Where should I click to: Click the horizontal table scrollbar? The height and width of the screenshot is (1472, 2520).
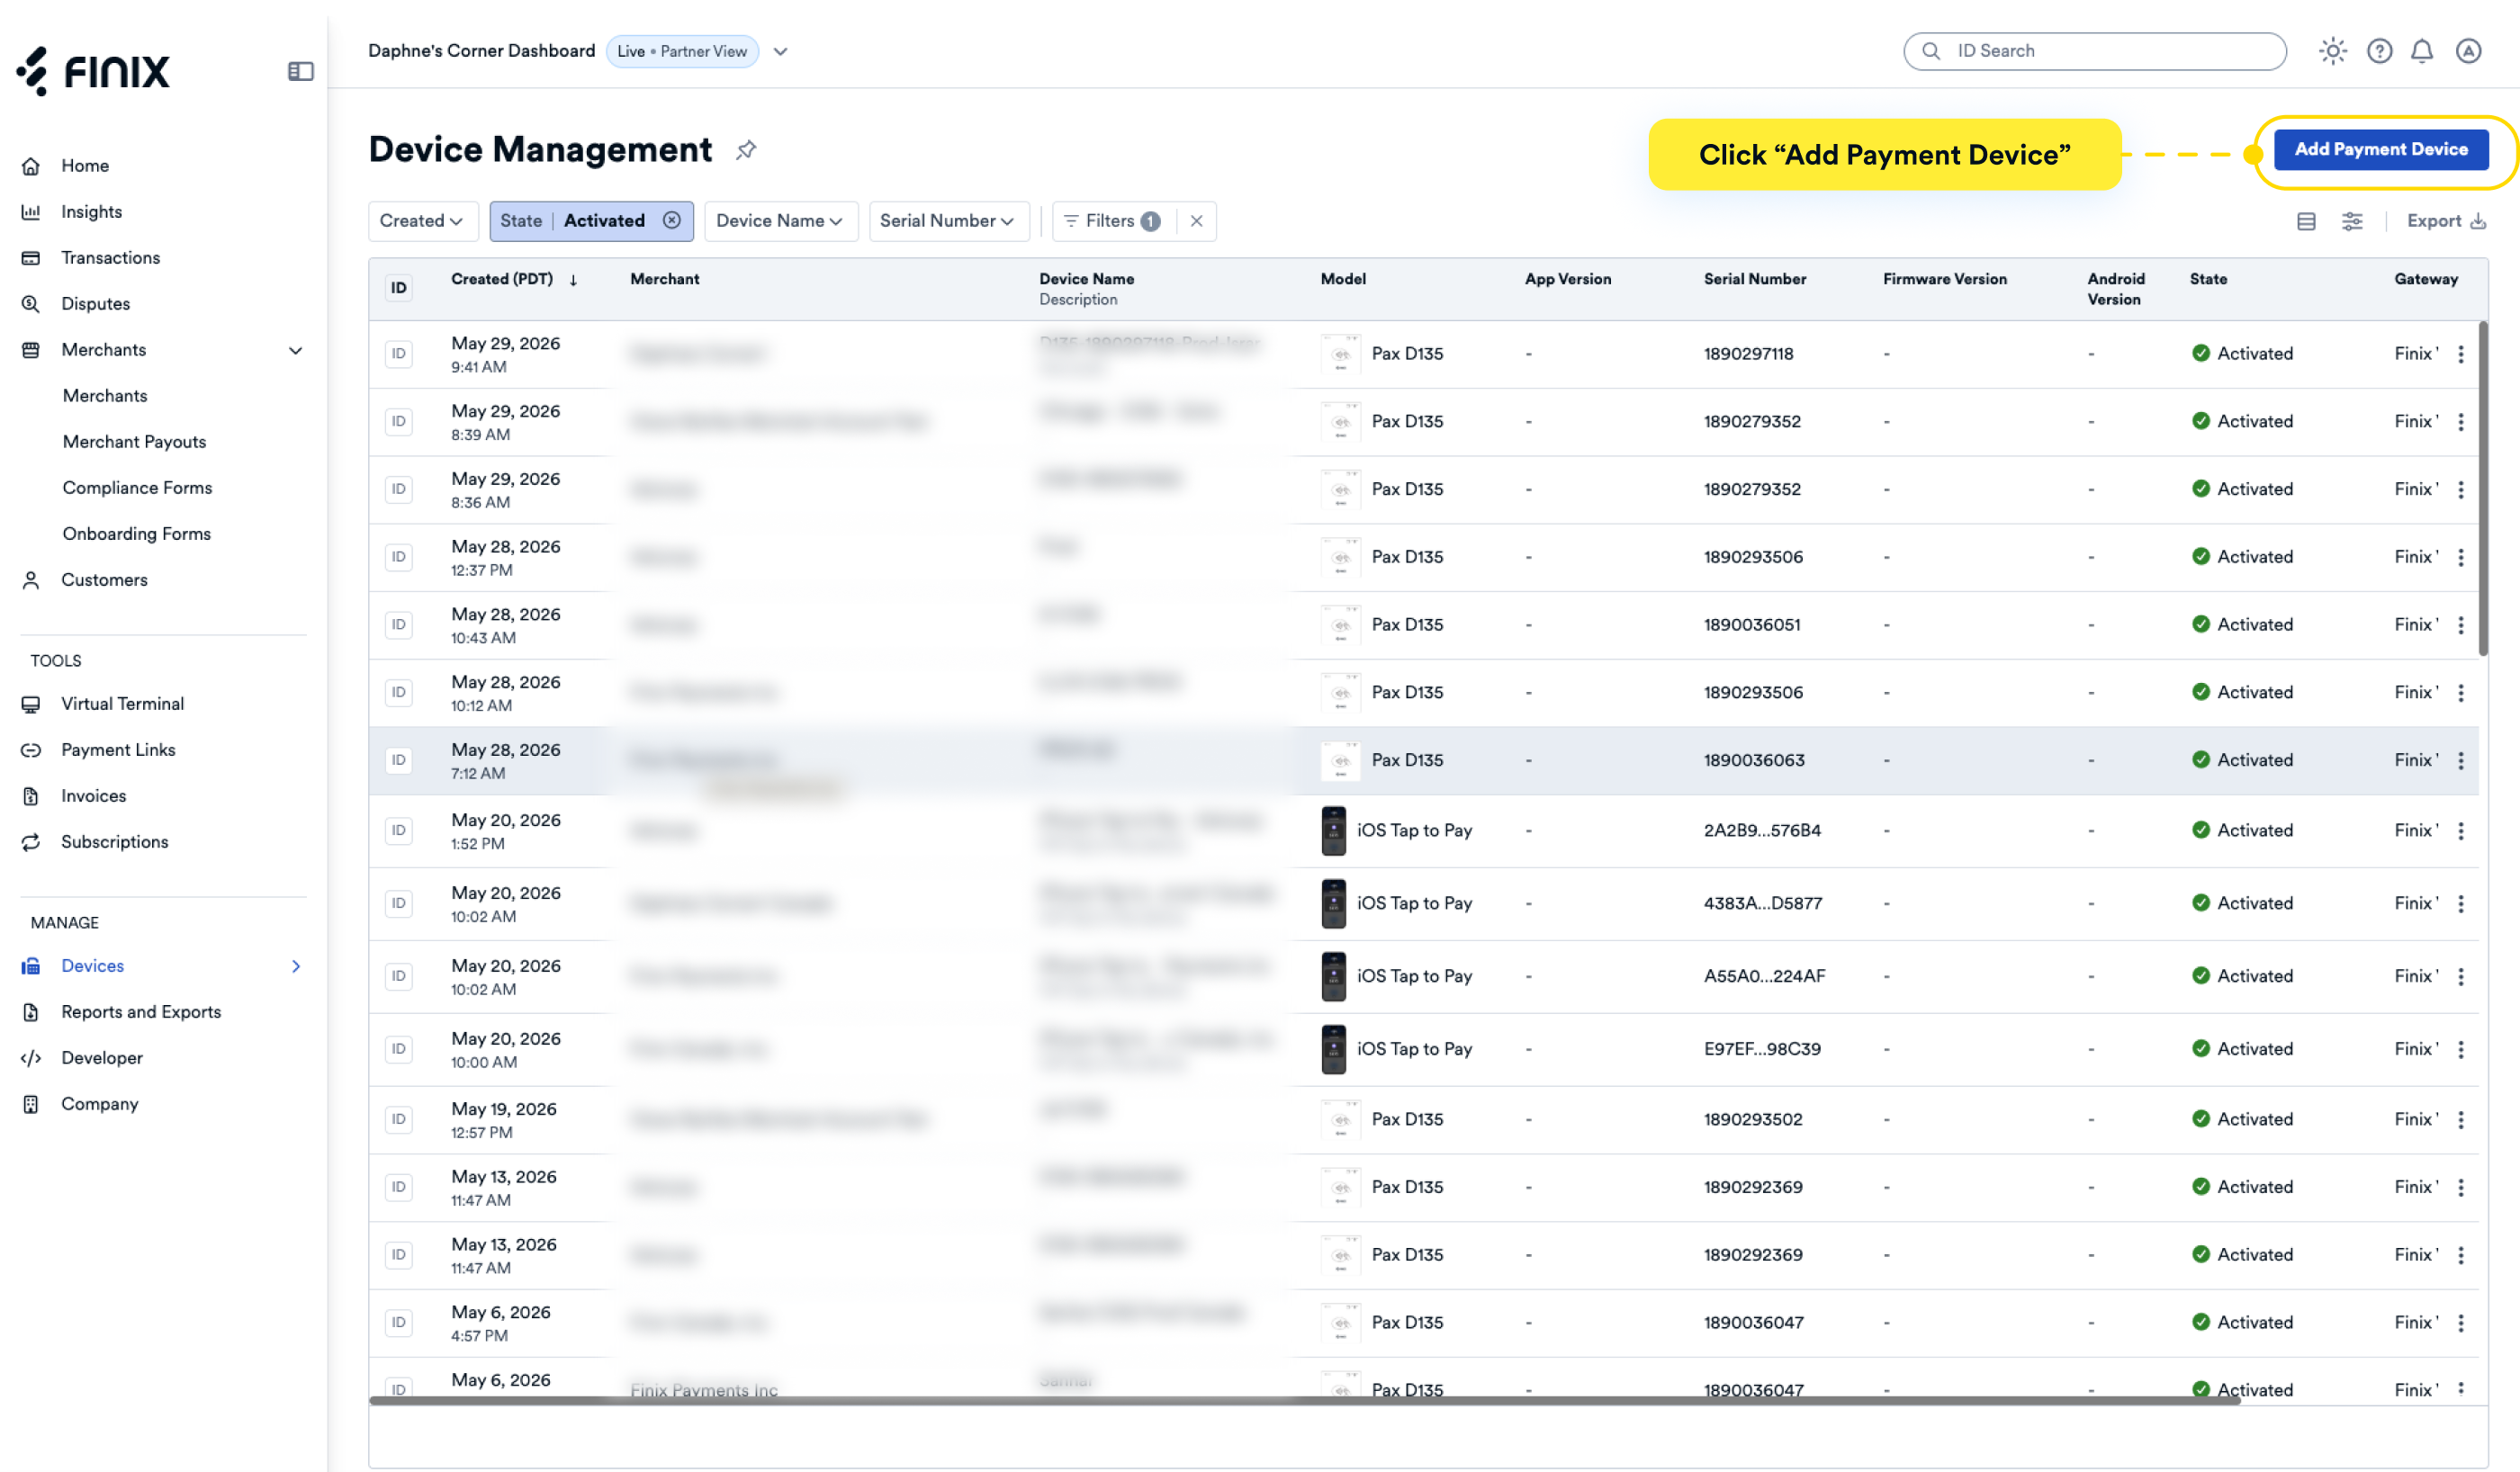coord(1304,1400)
